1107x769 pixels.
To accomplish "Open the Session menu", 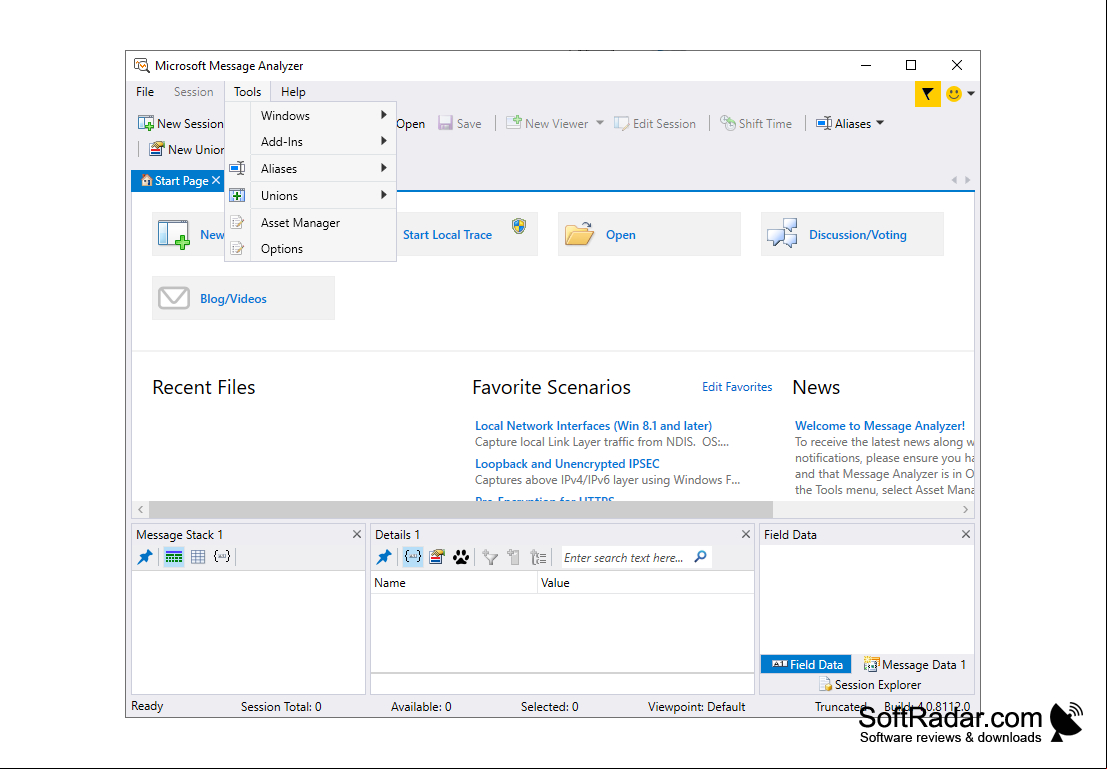I will 193,92.
